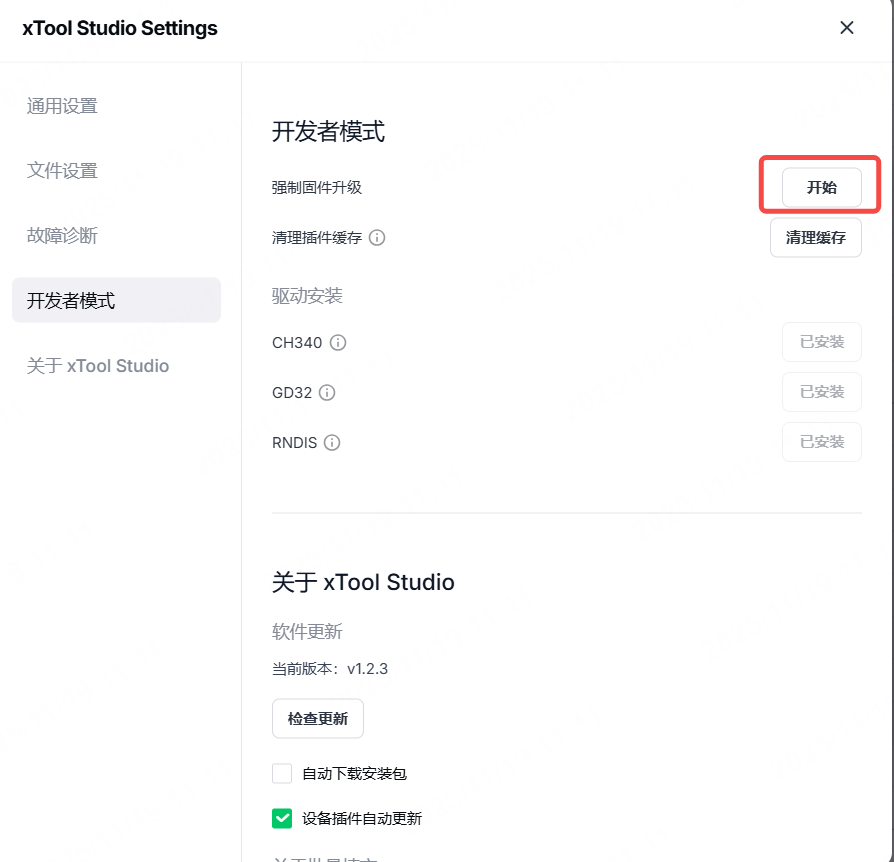Click the 设备插件自动更新 label text
The image size is (894, 862).
pyautogui.click(x=362, y=819)
